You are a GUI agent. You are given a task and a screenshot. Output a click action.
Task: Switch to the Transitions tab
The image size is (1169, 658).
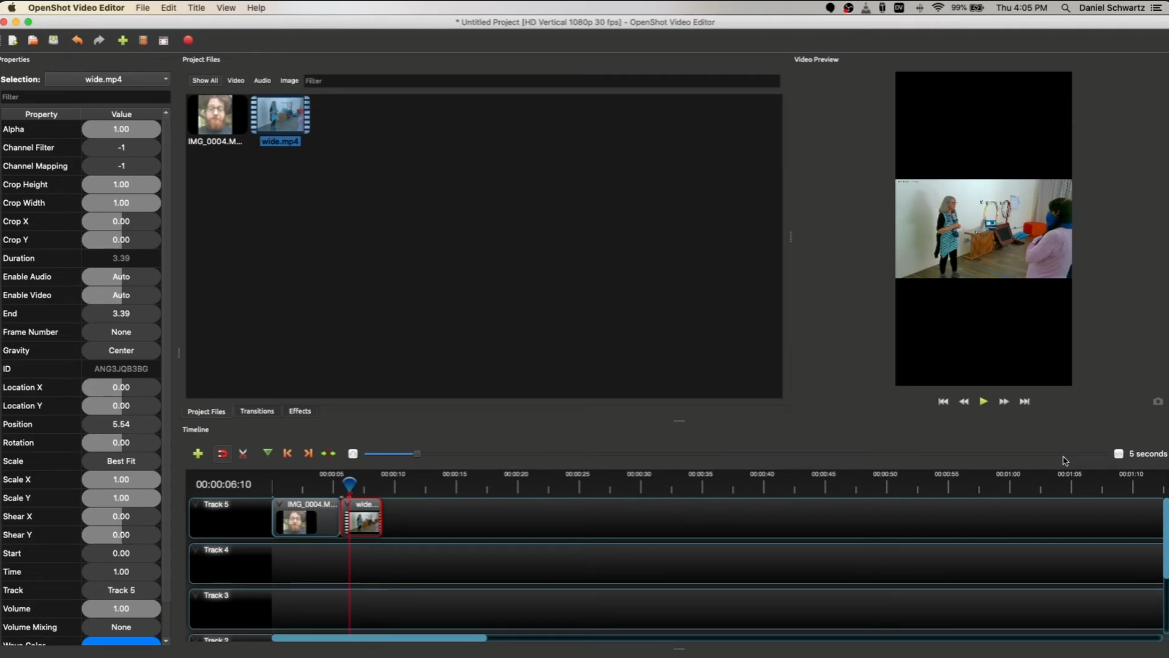[257, 411]
